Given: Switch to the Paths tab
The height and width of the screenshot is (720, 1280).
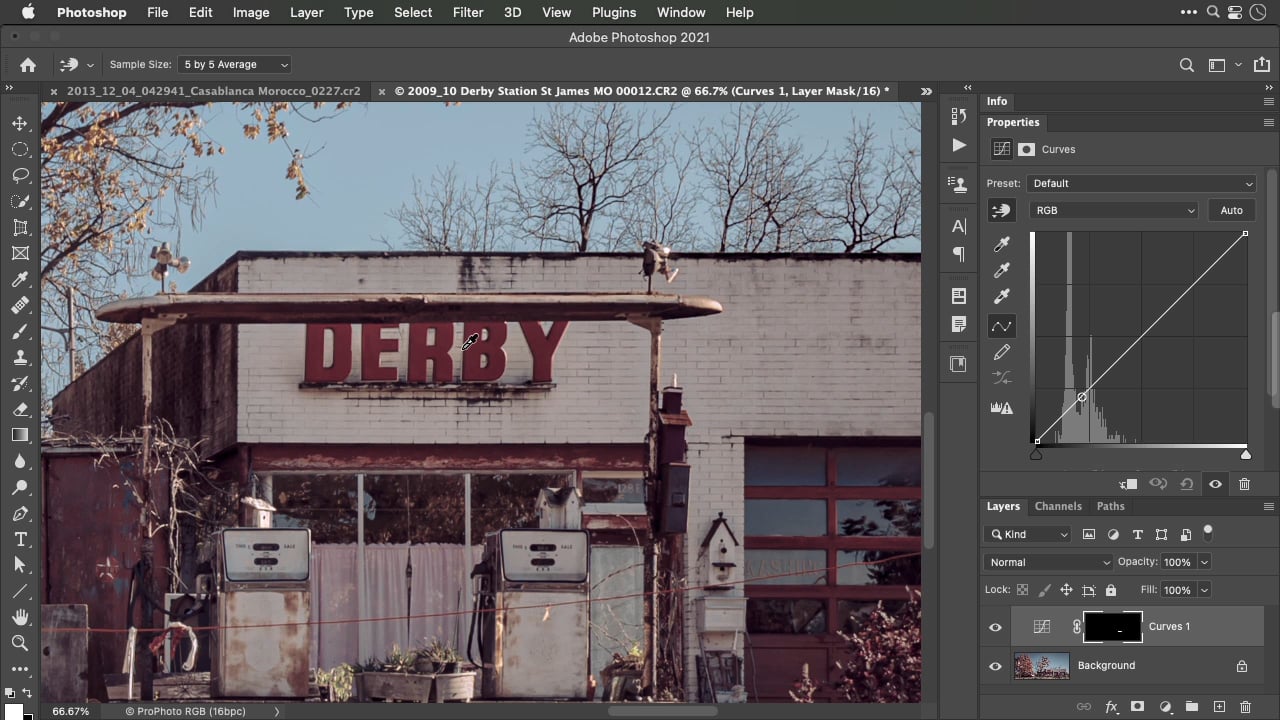Looking at the screenshot, I should click(1110, 506).
